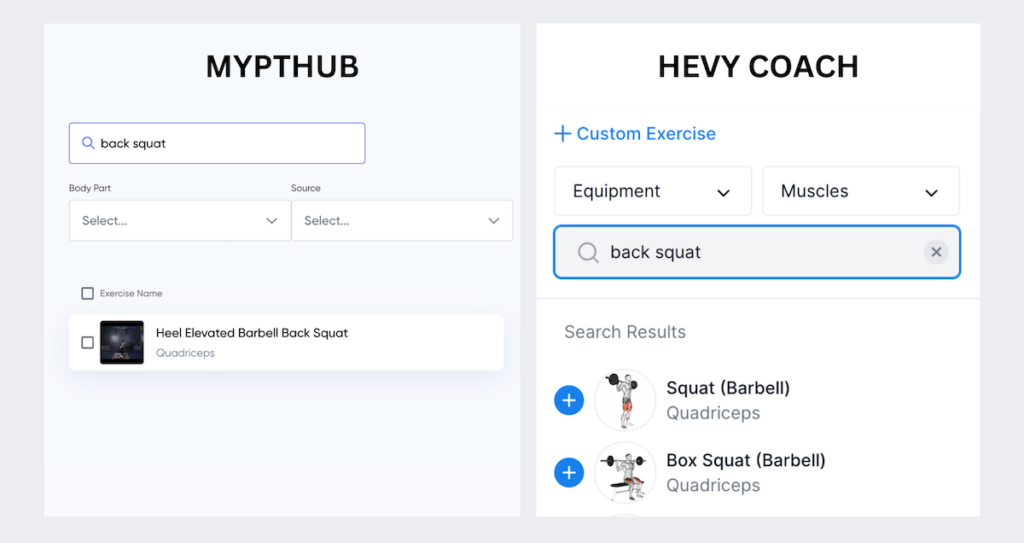Focus the MyPTHub back squat search field
The image size is (1024, 543).
[x=228, y=143]
